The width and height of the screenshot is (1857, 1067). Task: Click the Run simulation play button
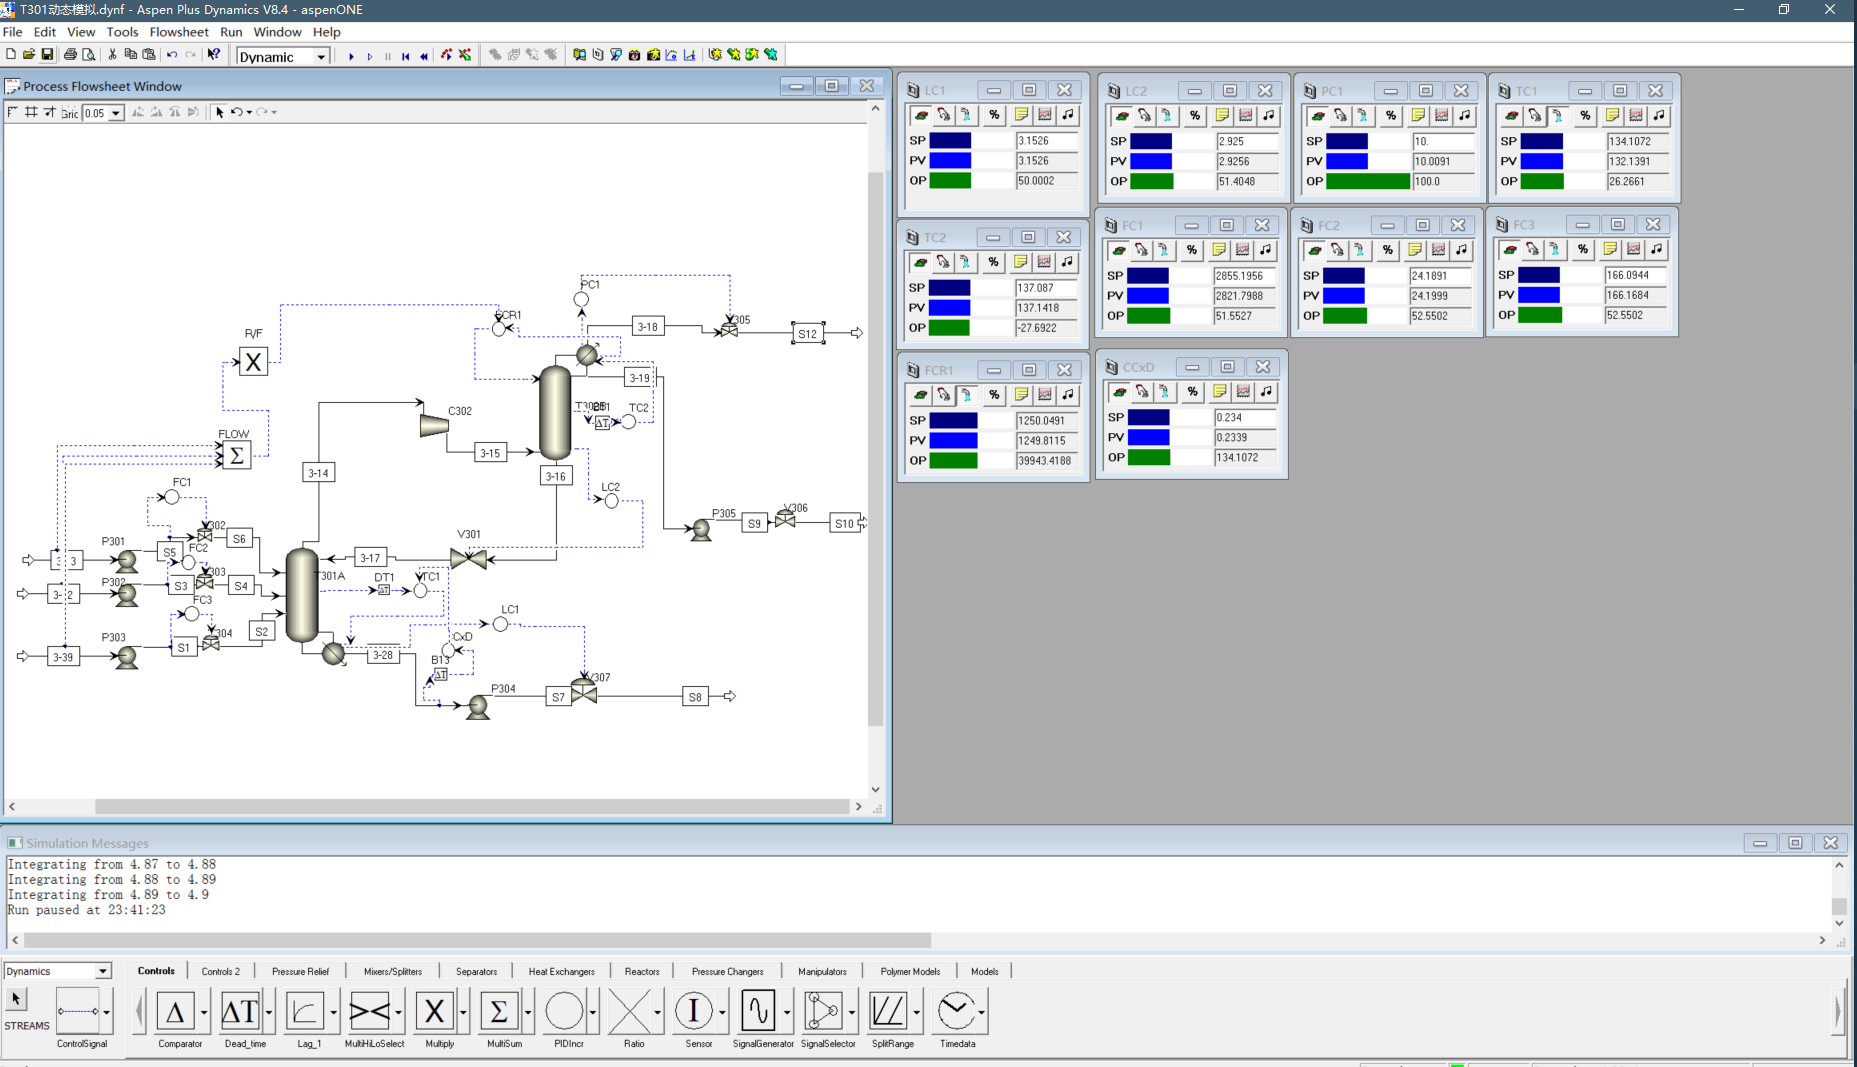coord(351,56)
